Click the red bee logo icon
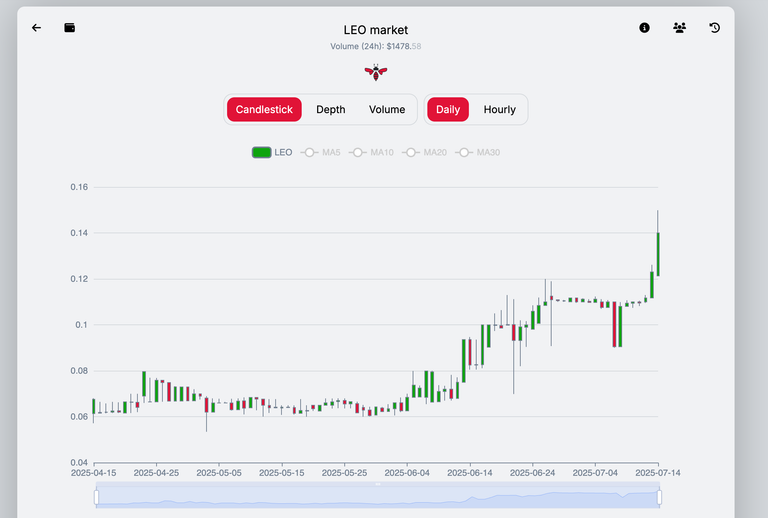Image resolution: width=768 pixels, height=518 pixels. point(376,72)
